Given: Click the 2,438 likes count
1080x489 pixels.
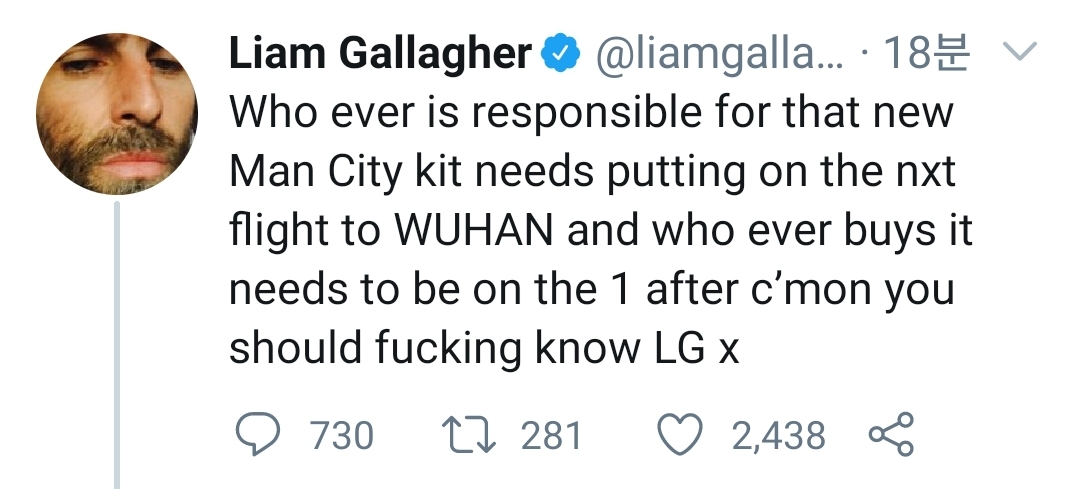Looking at the screenshot, I should click(778, 436).
